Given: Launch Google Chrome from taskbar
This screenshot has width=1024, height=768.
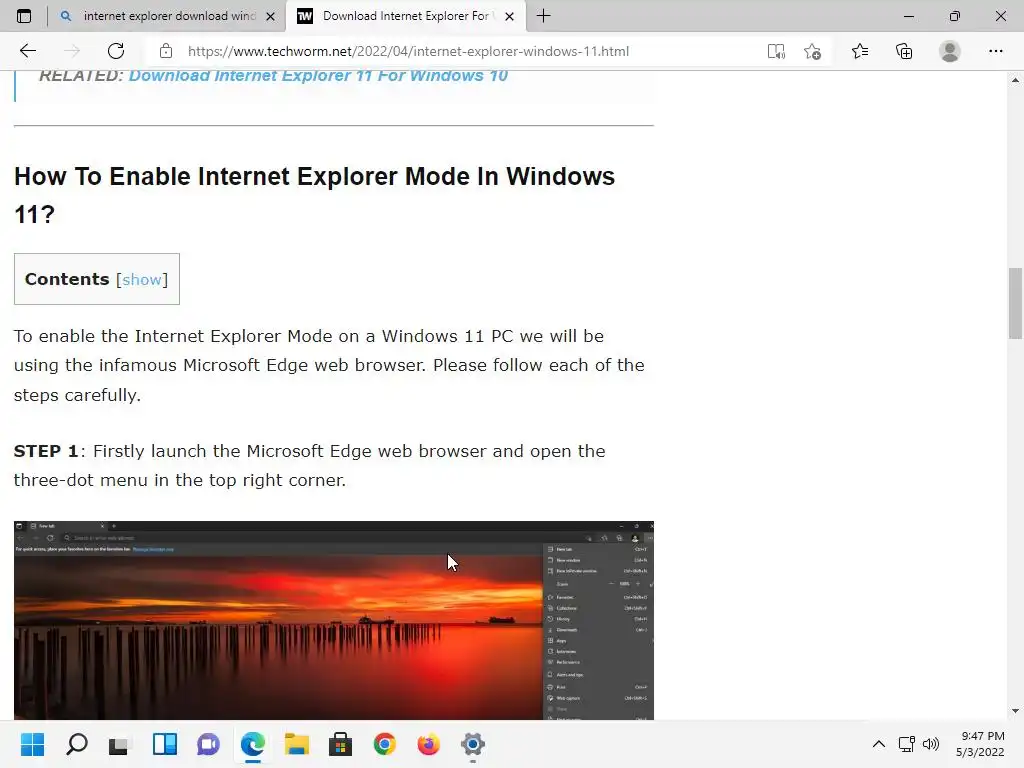Looking at the screenshot, I should point(385,744).
